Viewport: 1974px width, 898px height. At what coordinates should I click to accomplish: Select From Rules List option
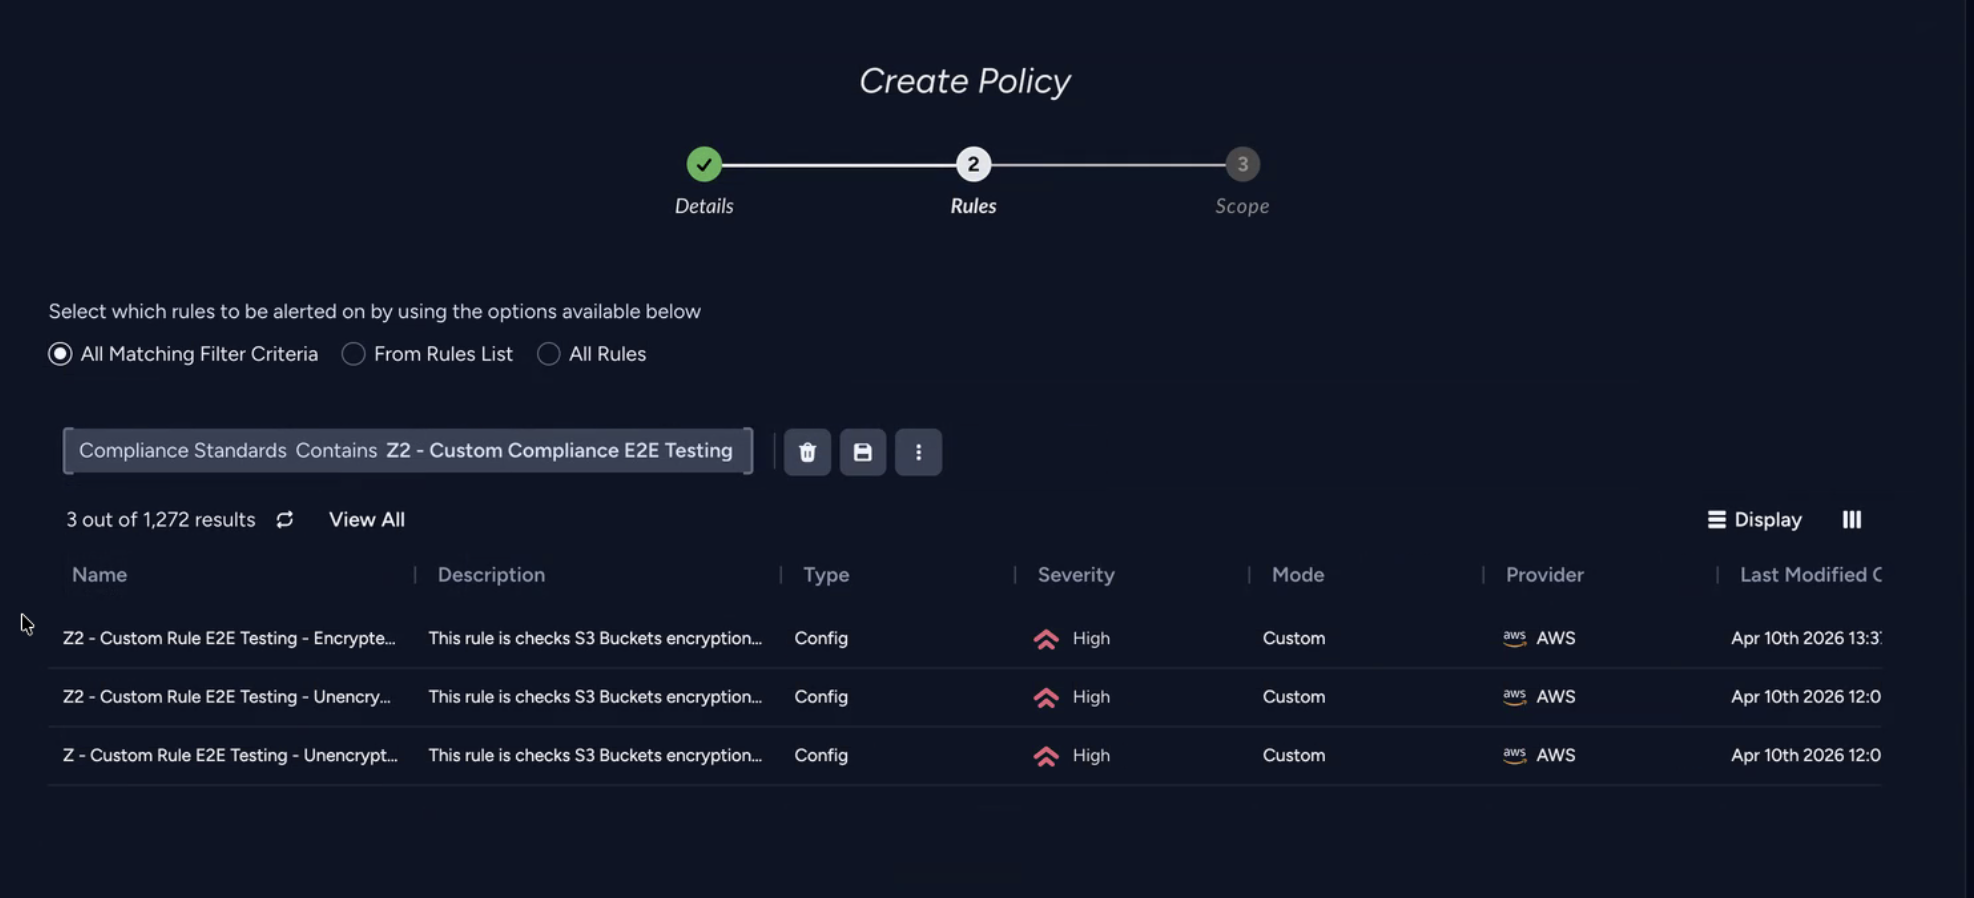tap(353, 354)
